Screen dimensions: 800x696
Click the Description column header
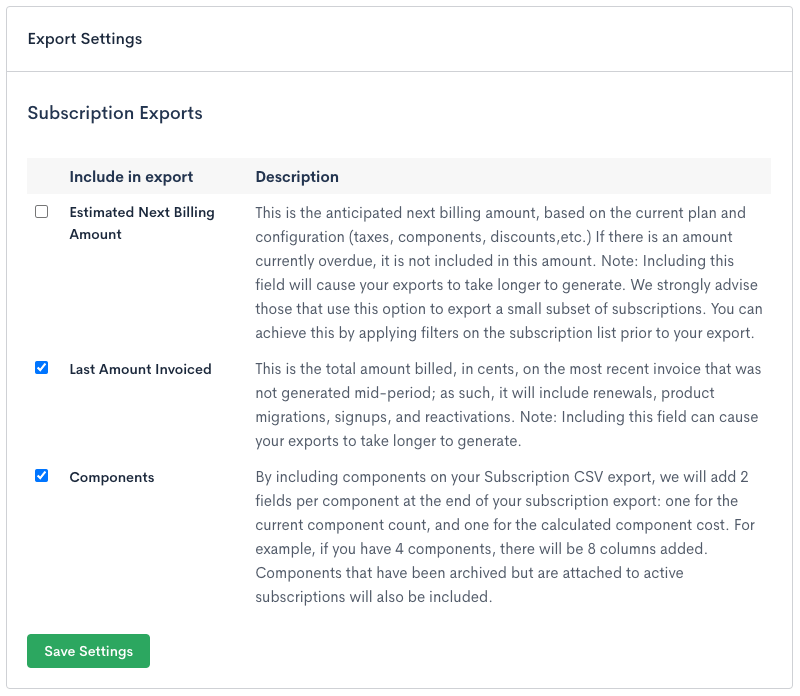(x=297, y=177)
